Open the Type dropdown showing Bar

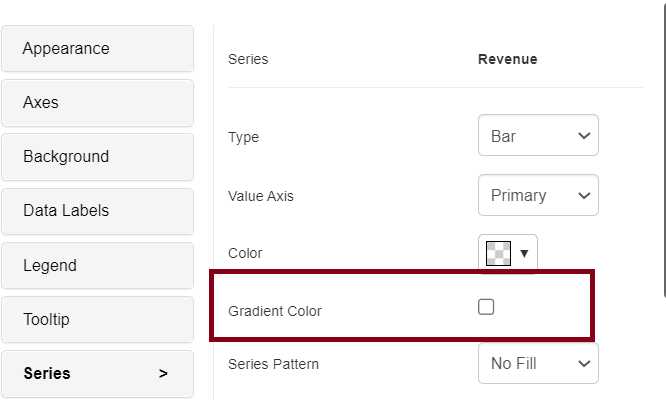tap(538, 136)
